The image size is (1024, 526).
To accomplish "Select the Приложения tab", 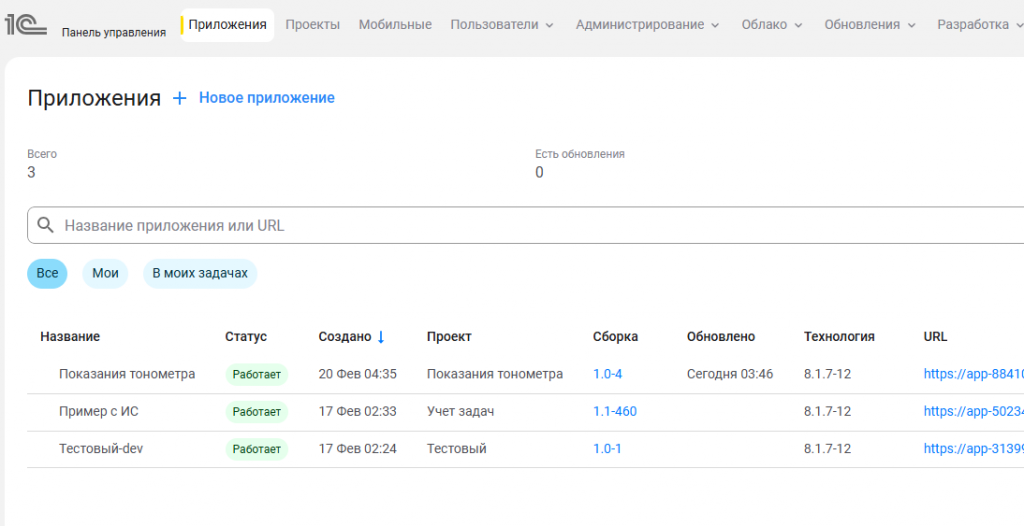I will click(227, 25).
